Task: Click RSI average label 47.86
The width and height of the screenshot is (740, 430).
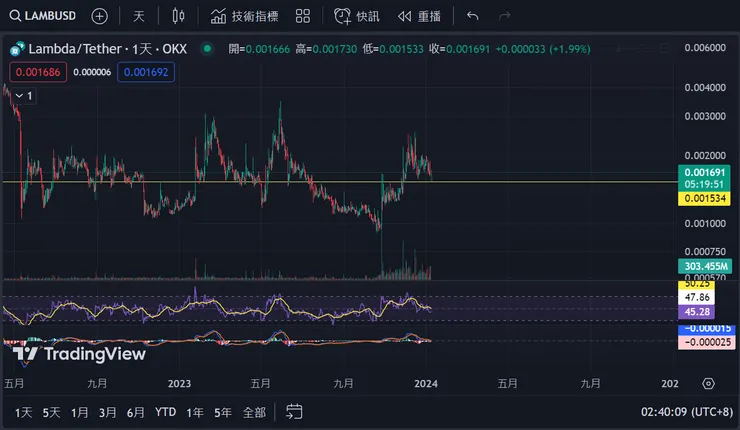Action: (697, 297)
